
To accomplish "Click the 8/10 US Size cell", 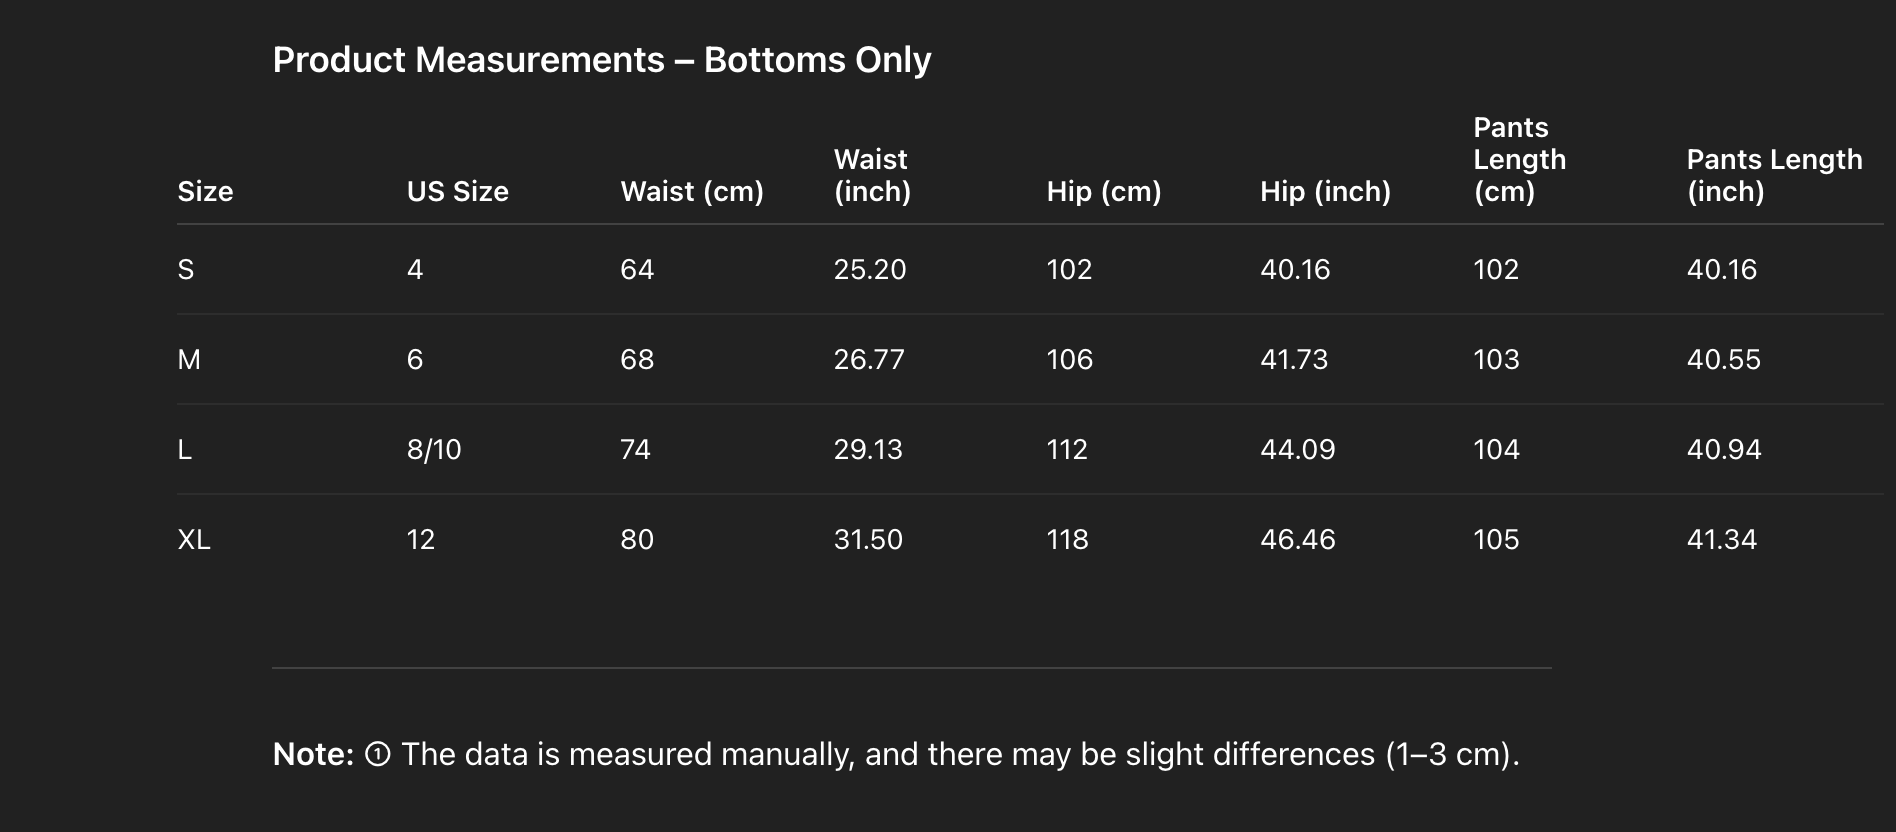I will pyautogui.click(x=434, y=449).
